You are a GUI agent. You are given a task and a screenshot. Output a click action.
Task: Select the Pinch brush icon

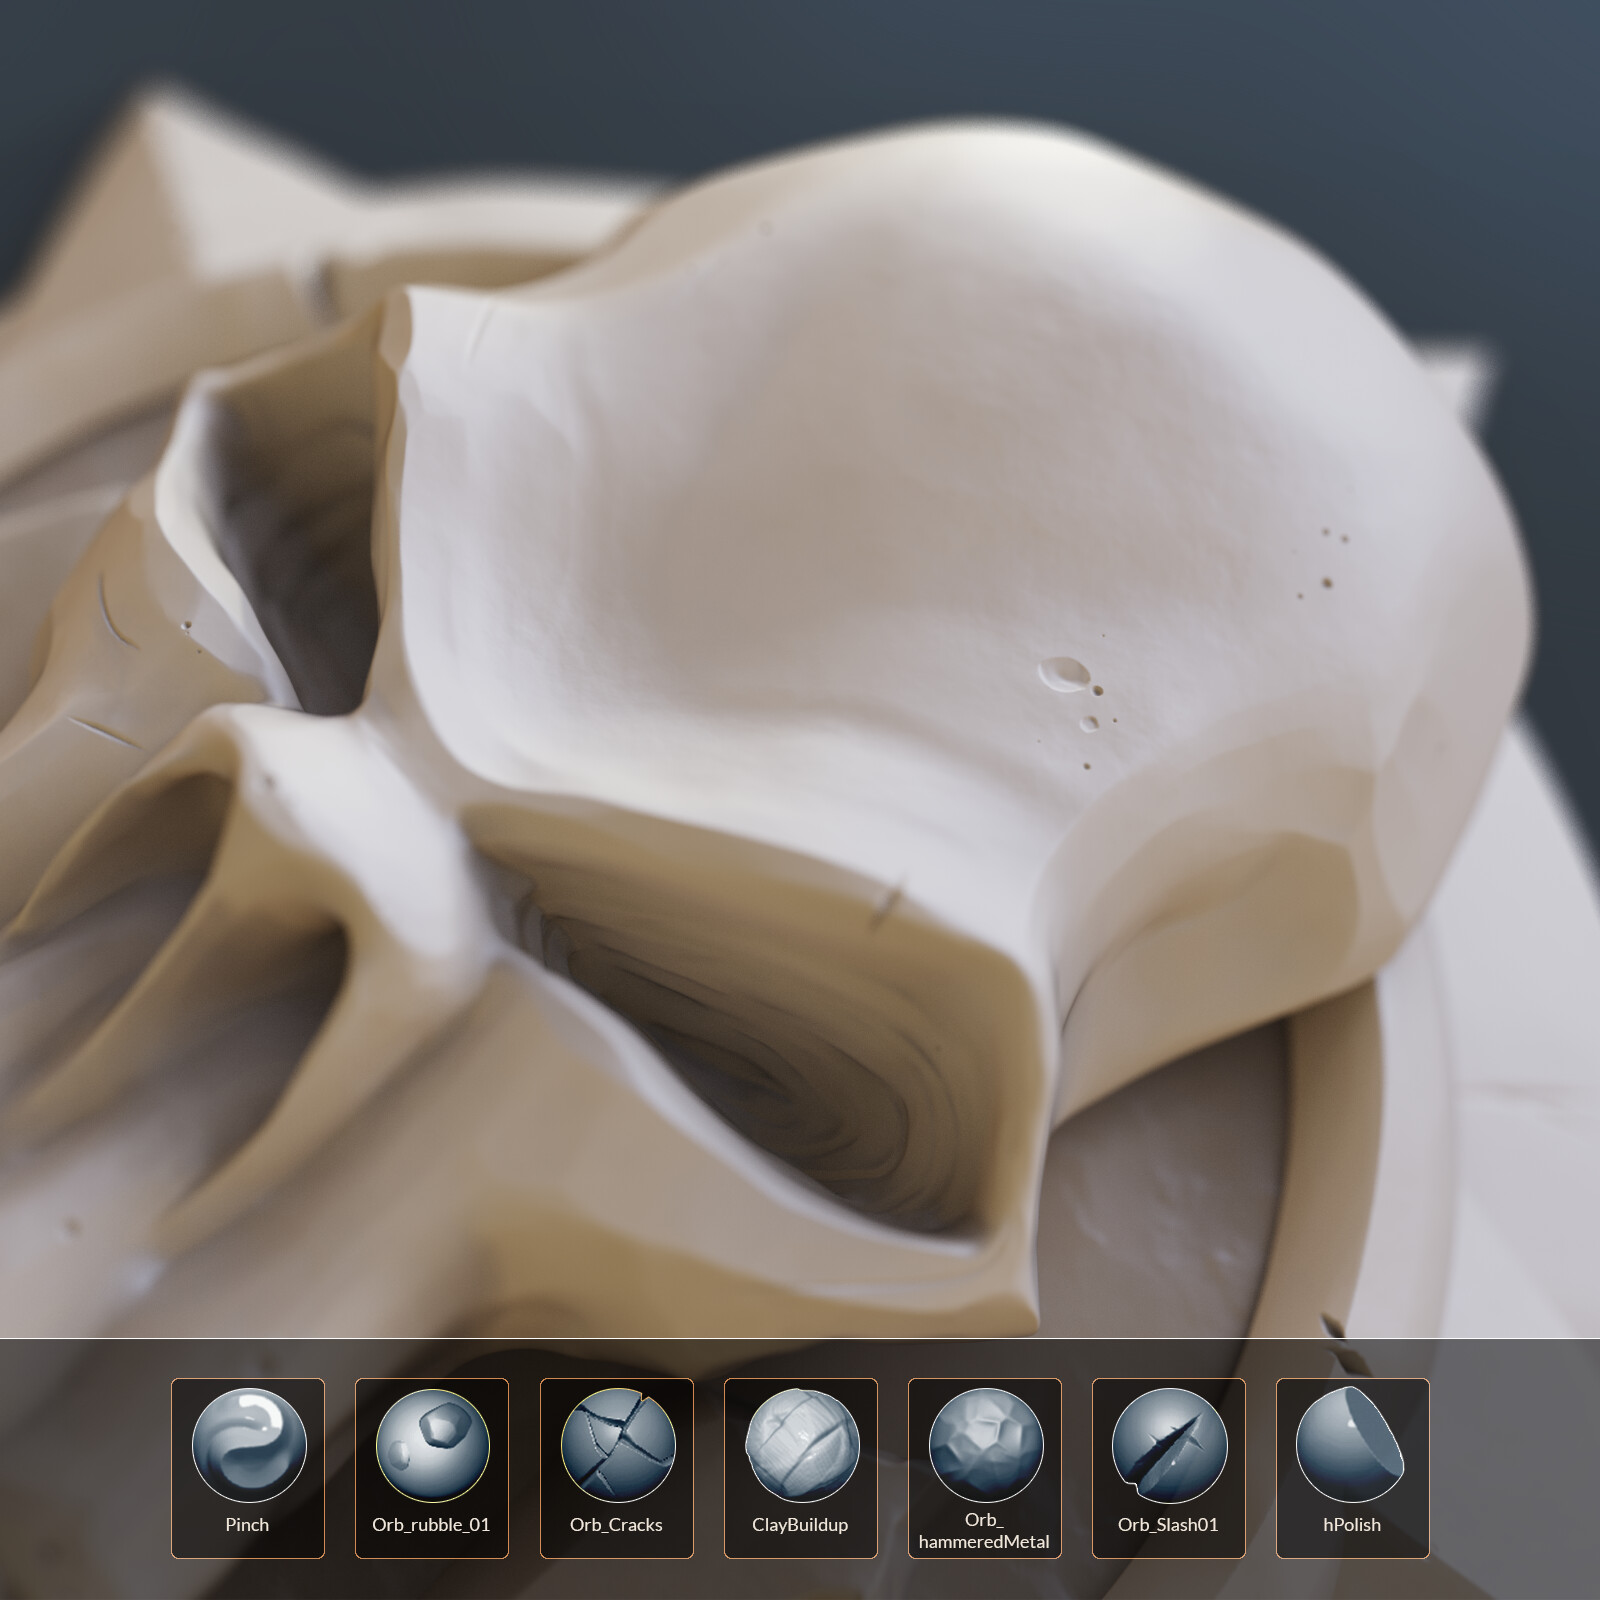point(248,1445)
